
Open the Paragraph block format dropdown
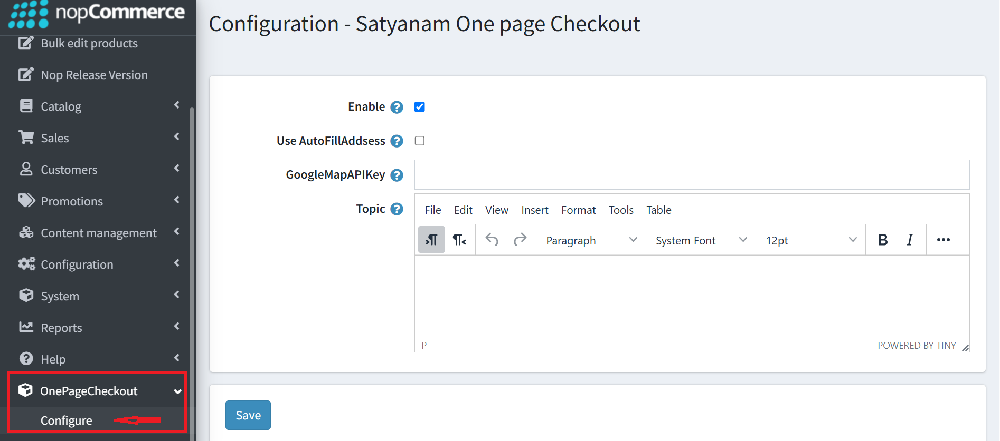591,240
